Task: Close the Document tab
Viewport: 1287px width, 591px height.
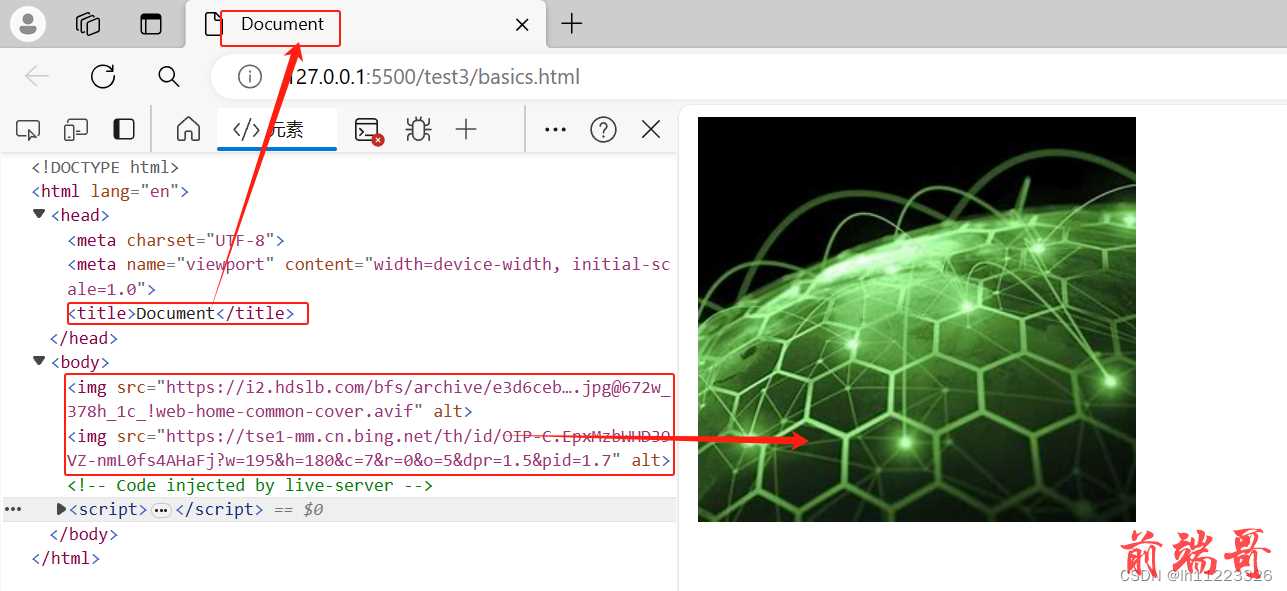Action: pos(522,25)
